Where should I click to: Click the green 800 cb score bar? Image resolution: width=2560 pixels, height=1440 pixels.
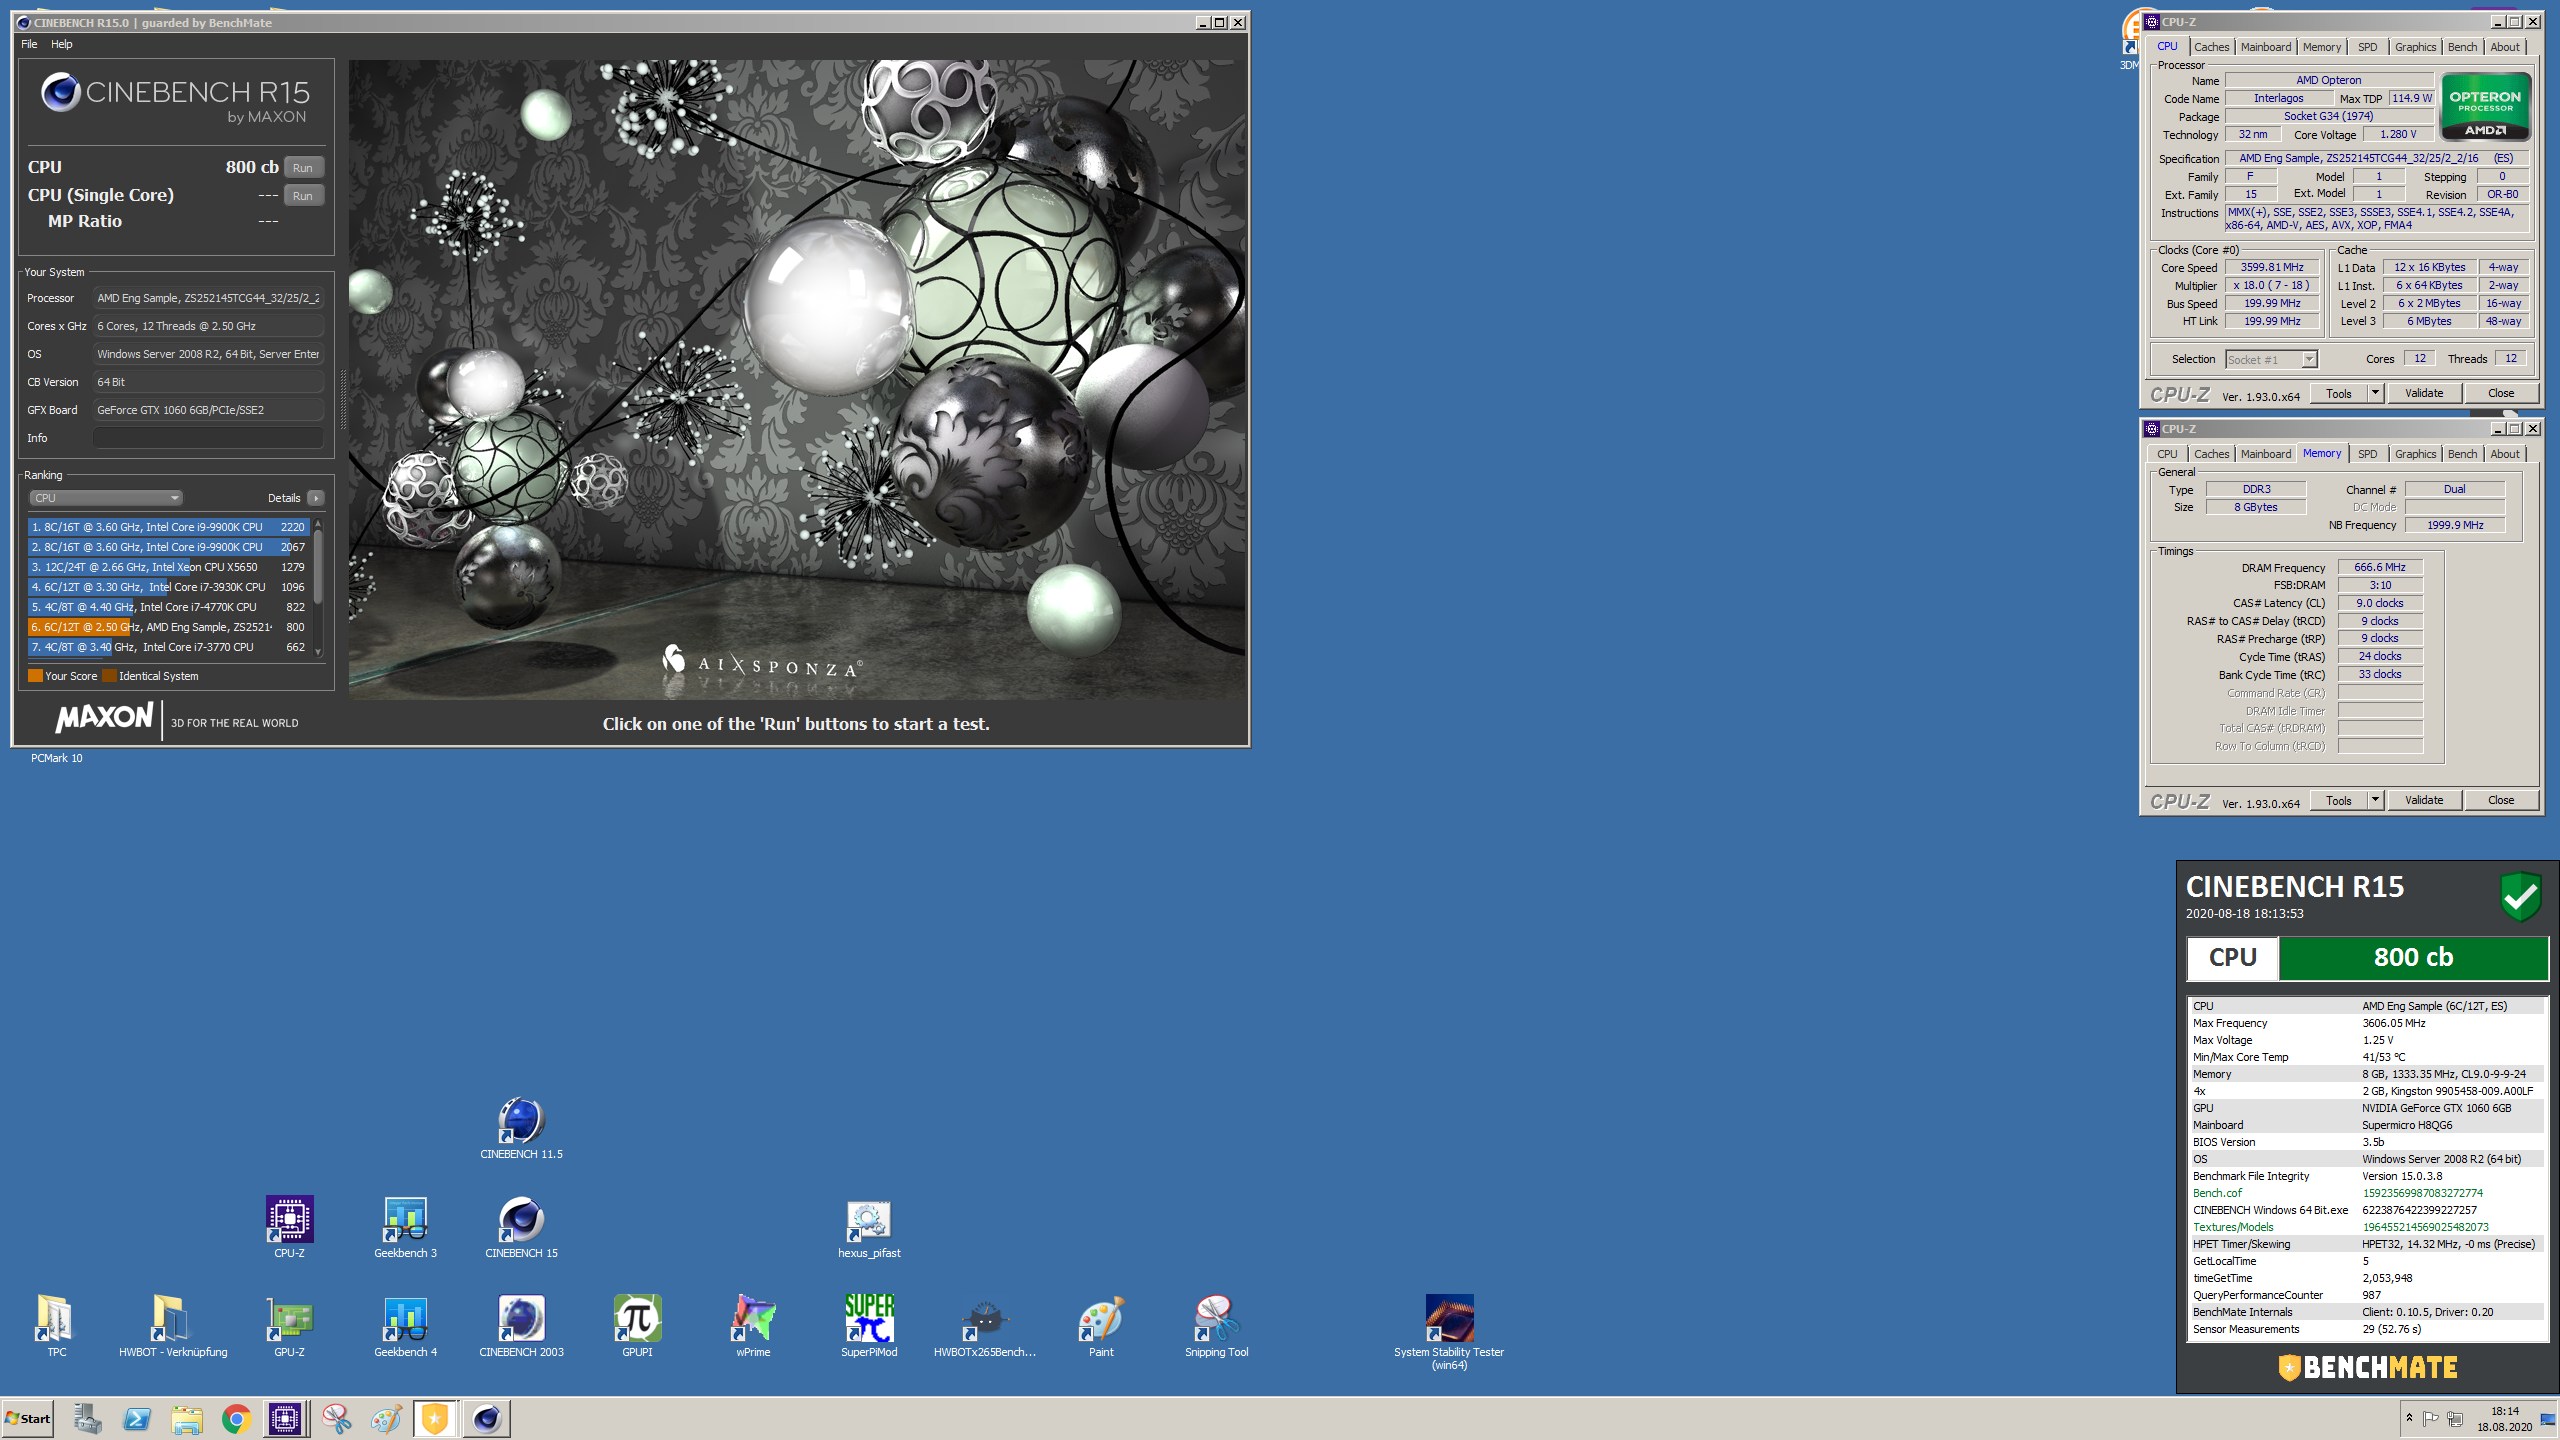tap(2413, 958)
